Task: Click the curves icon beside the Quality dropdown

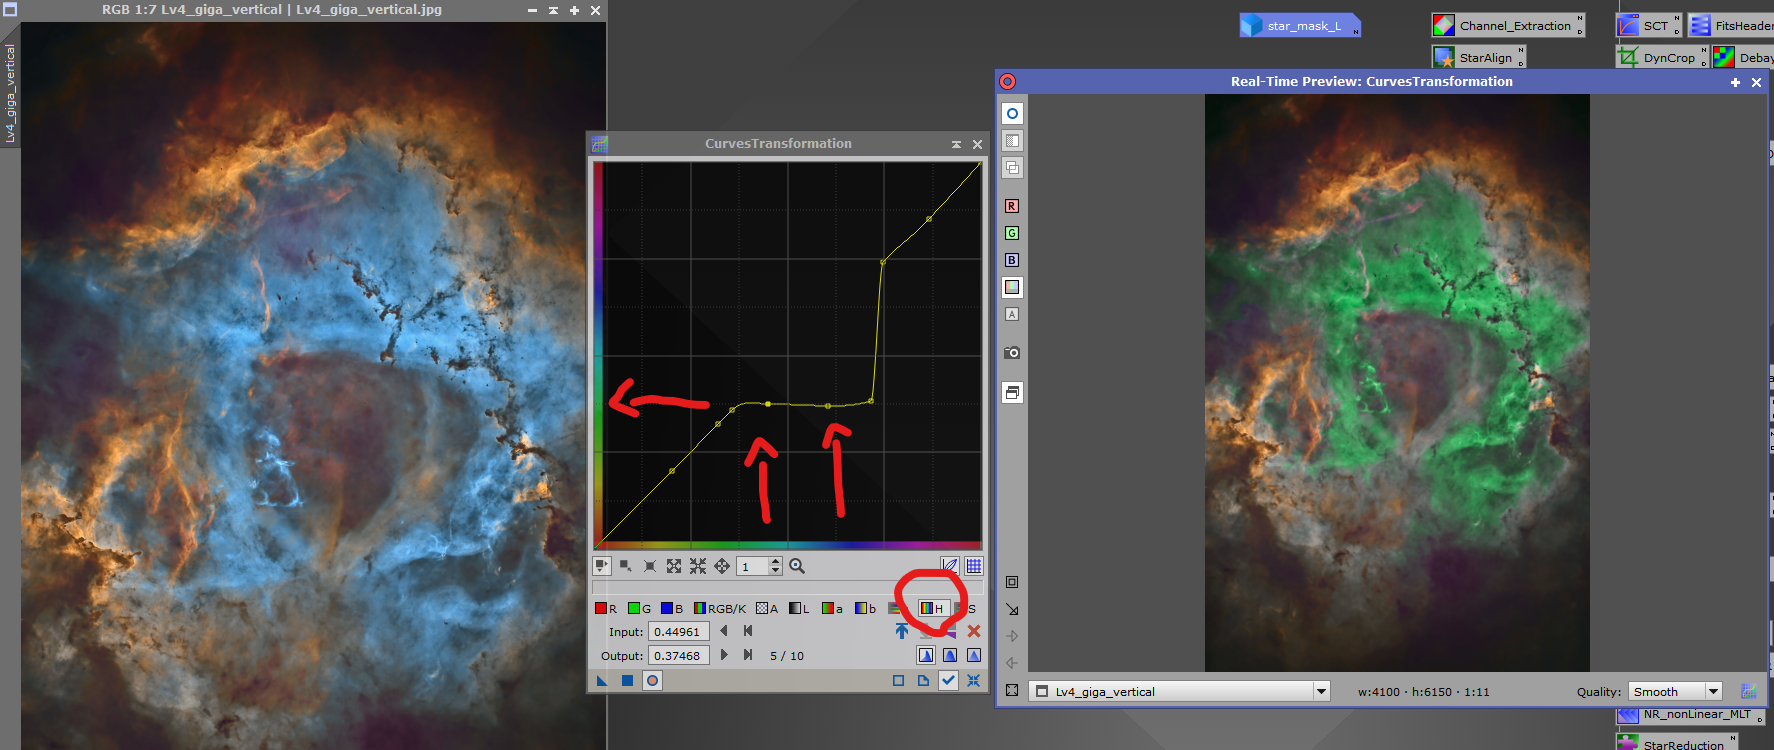Action: tap(1748, 691)
